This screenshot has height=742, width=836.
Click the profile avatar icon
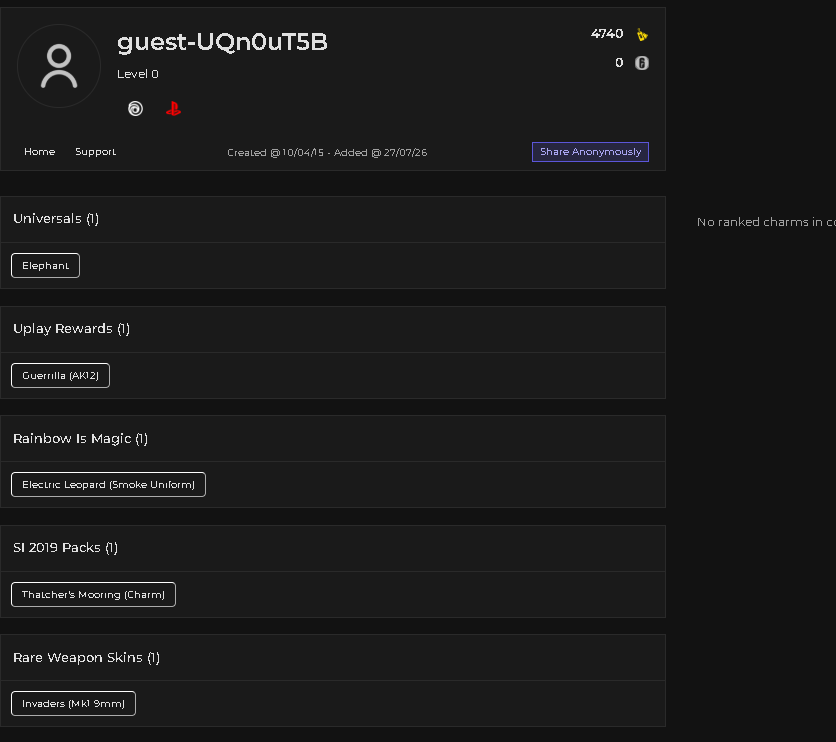(x=59, y=66)
